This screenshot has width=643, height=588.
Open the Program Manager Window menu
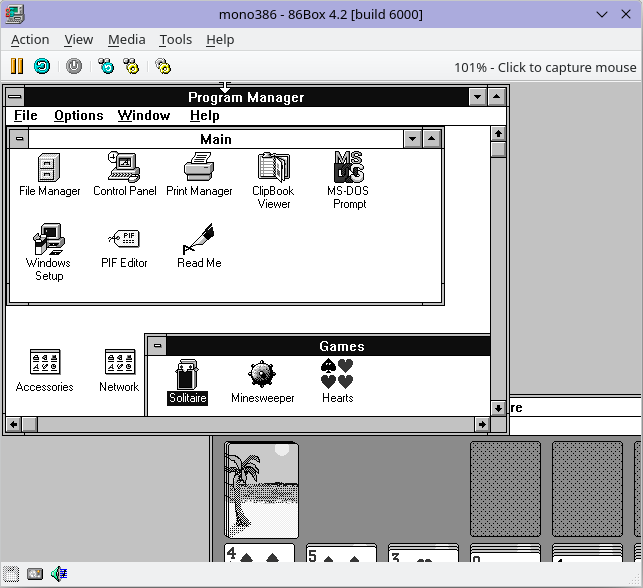pos(144,116)
